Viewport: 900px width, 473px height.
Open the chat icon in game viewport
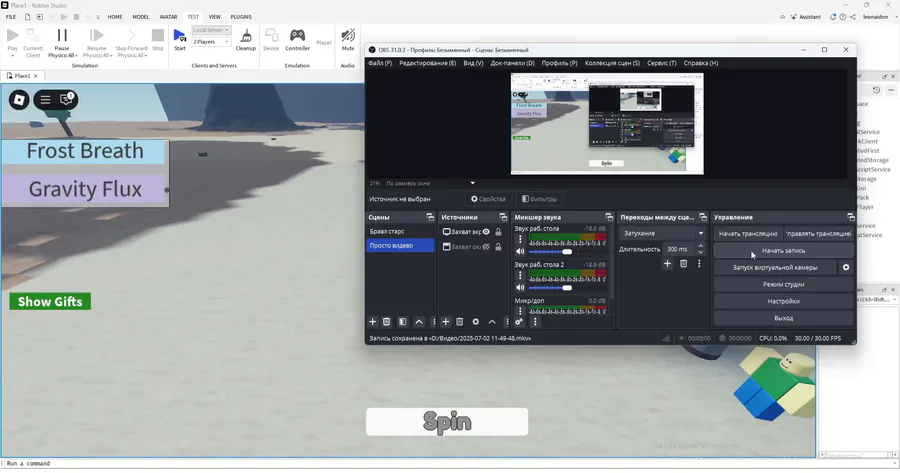click(x=66, y=99)
